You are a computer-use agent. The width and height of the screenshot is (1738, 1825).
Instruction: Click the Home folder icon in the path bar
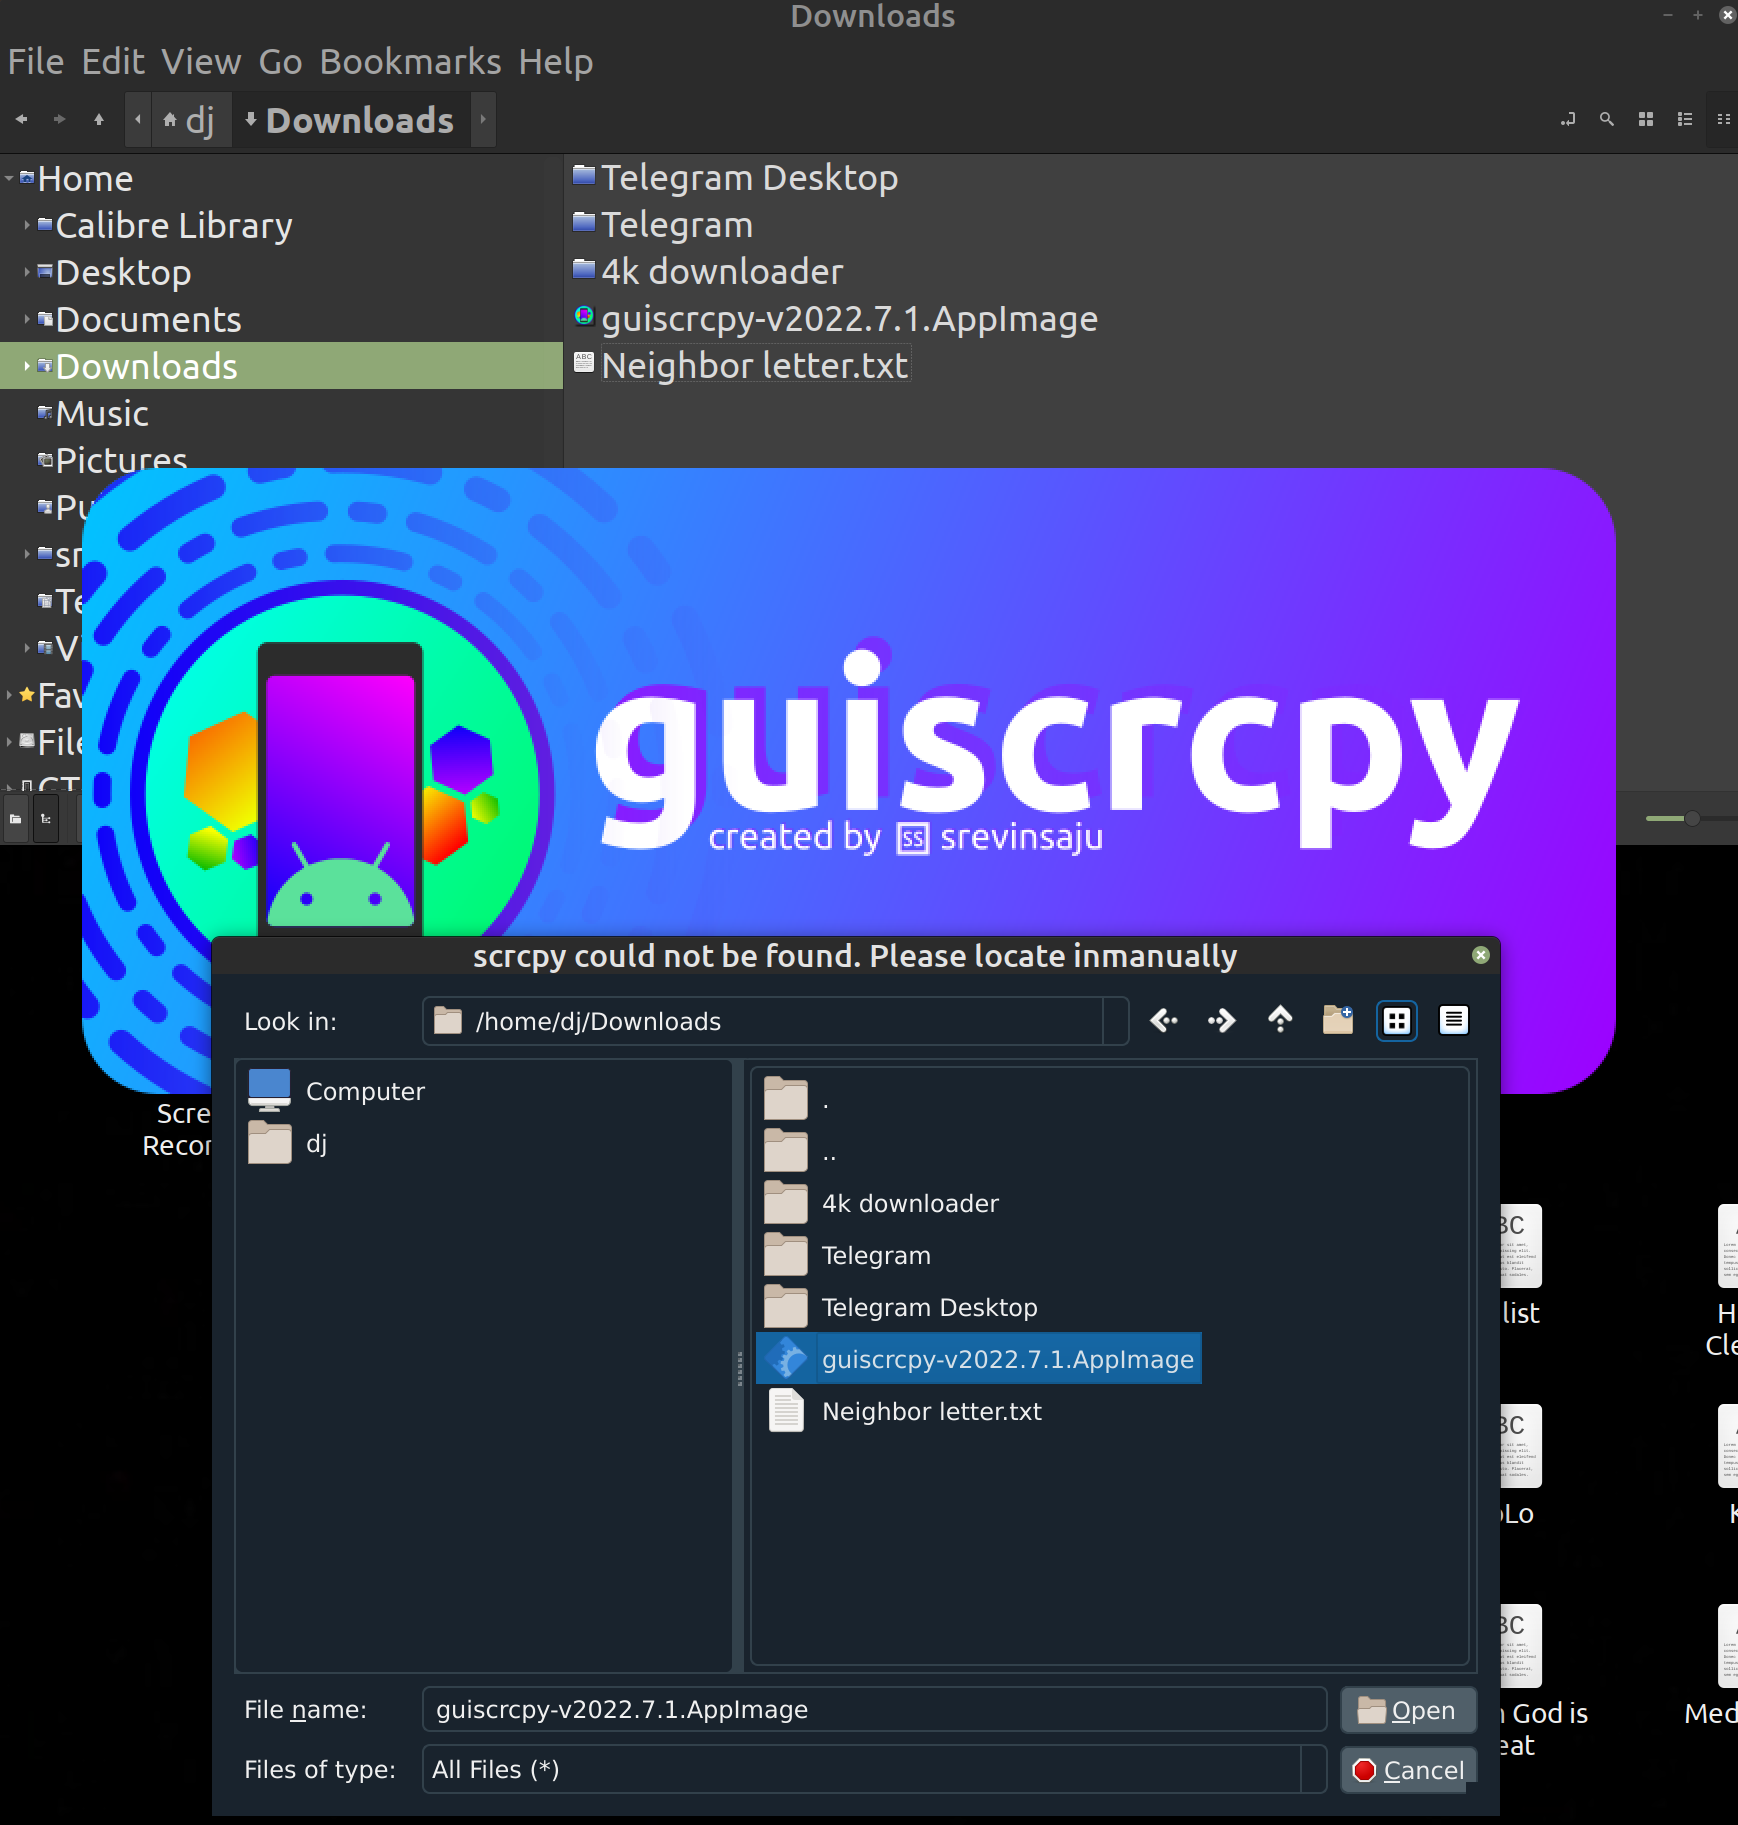tap(168, 119)
